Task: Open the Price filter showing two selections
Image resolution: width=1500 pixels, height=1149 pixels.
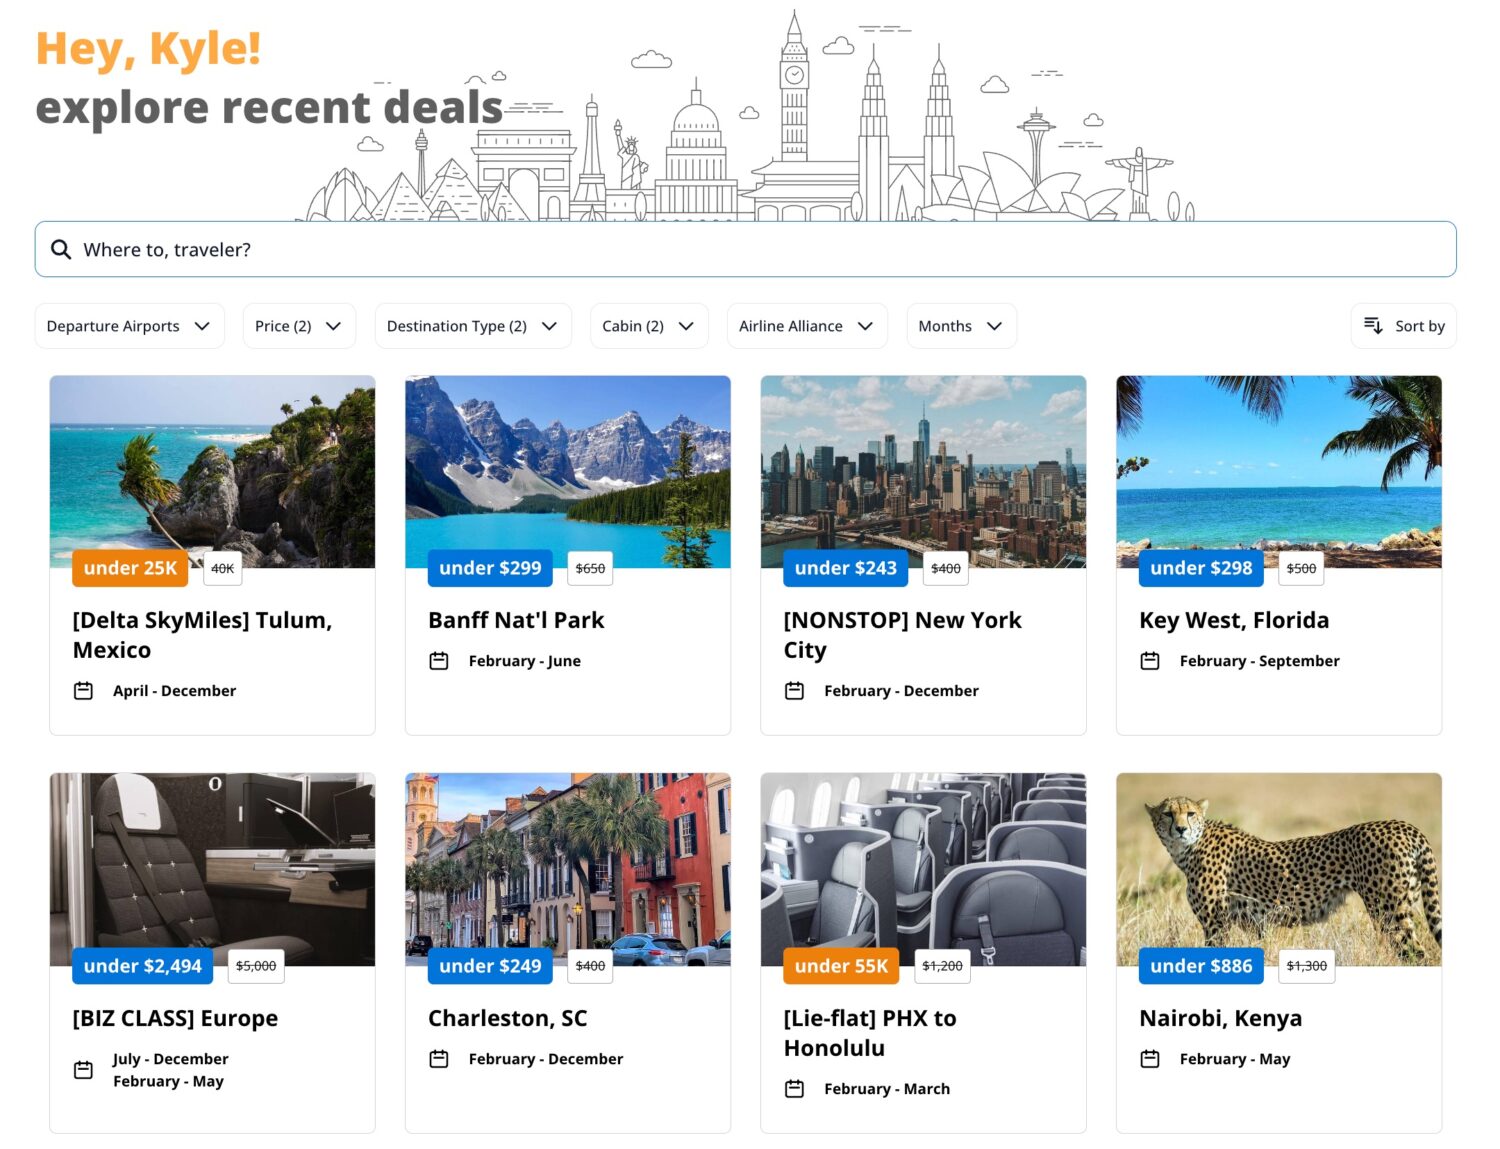Action: tap(298, 325)
